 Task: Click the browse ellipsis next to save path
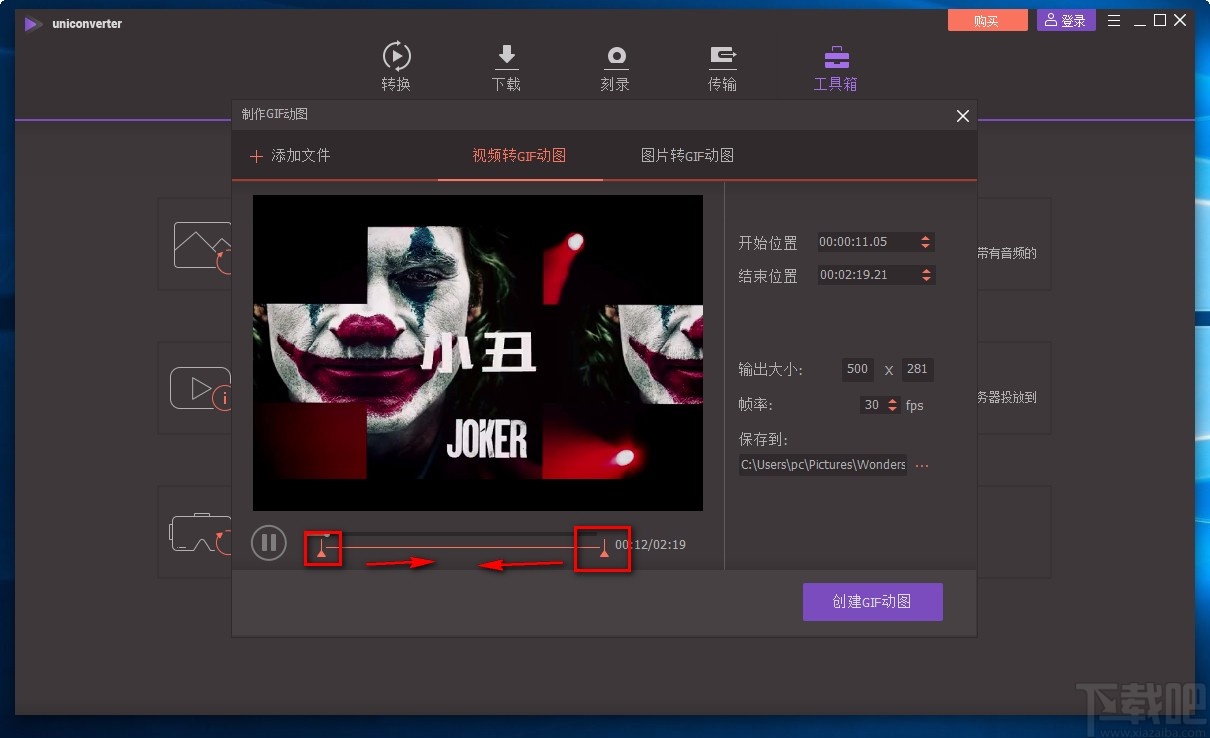(921, 464)
